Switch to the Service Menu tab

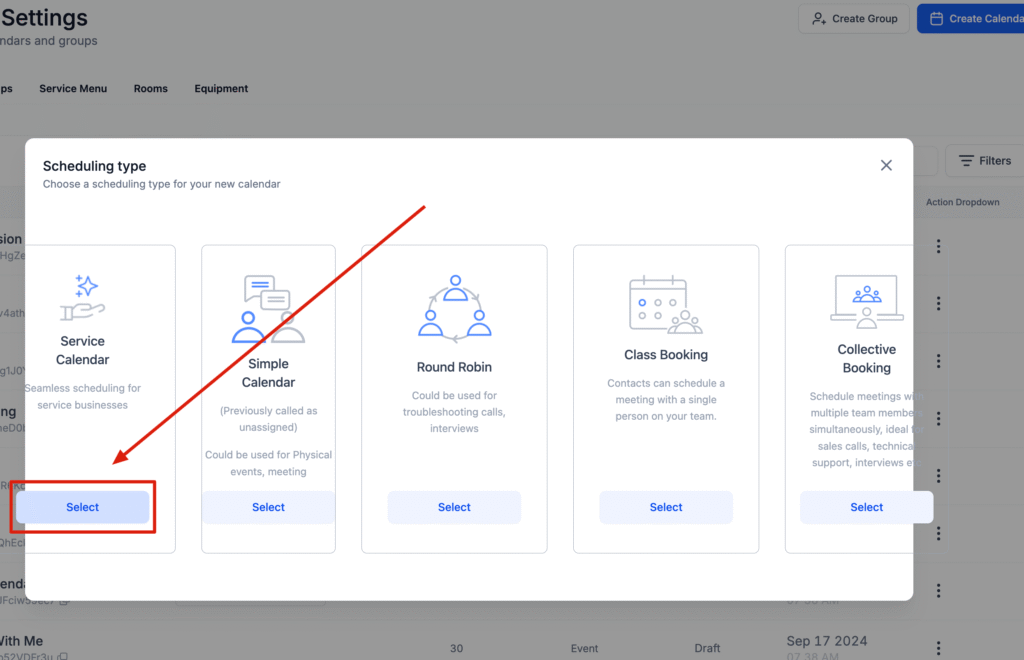(x=73, y=88)
